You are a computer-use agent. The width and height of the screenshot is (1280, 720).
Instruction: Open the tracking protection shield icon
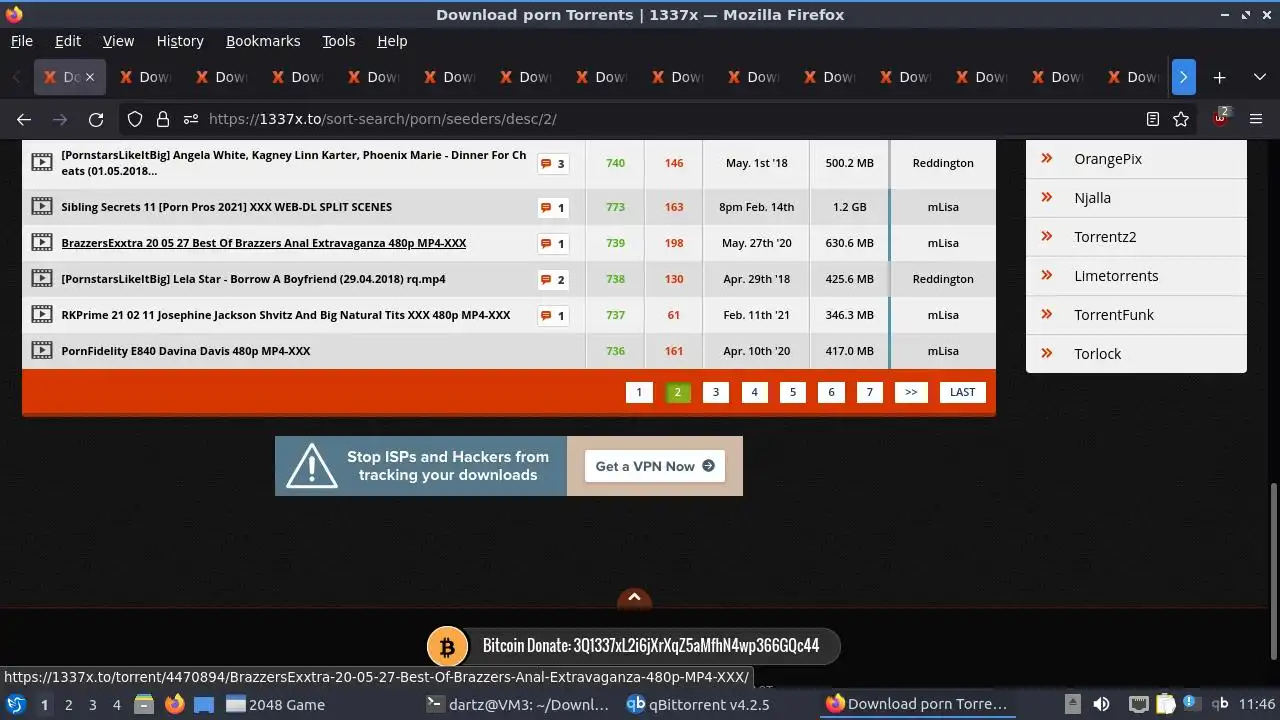[135, 119]
